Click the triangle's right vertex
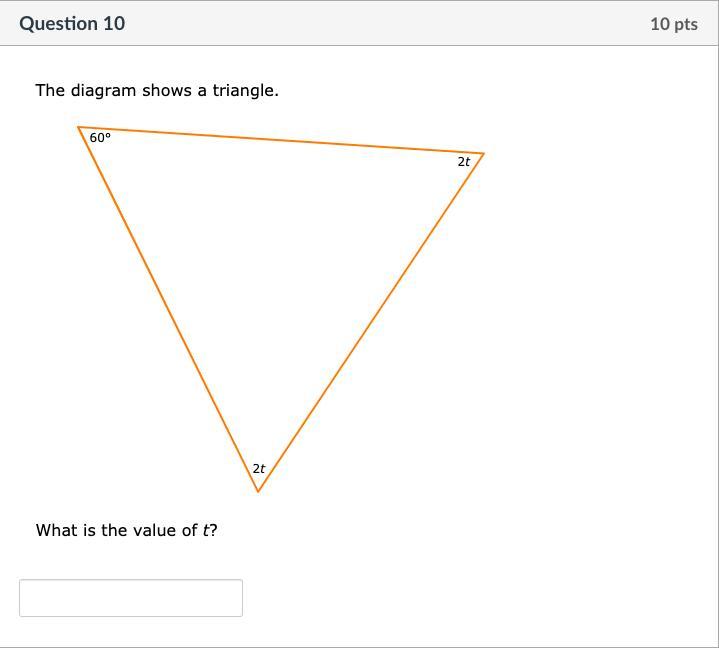This screenshot has height=650, width=719. [483, 153]
